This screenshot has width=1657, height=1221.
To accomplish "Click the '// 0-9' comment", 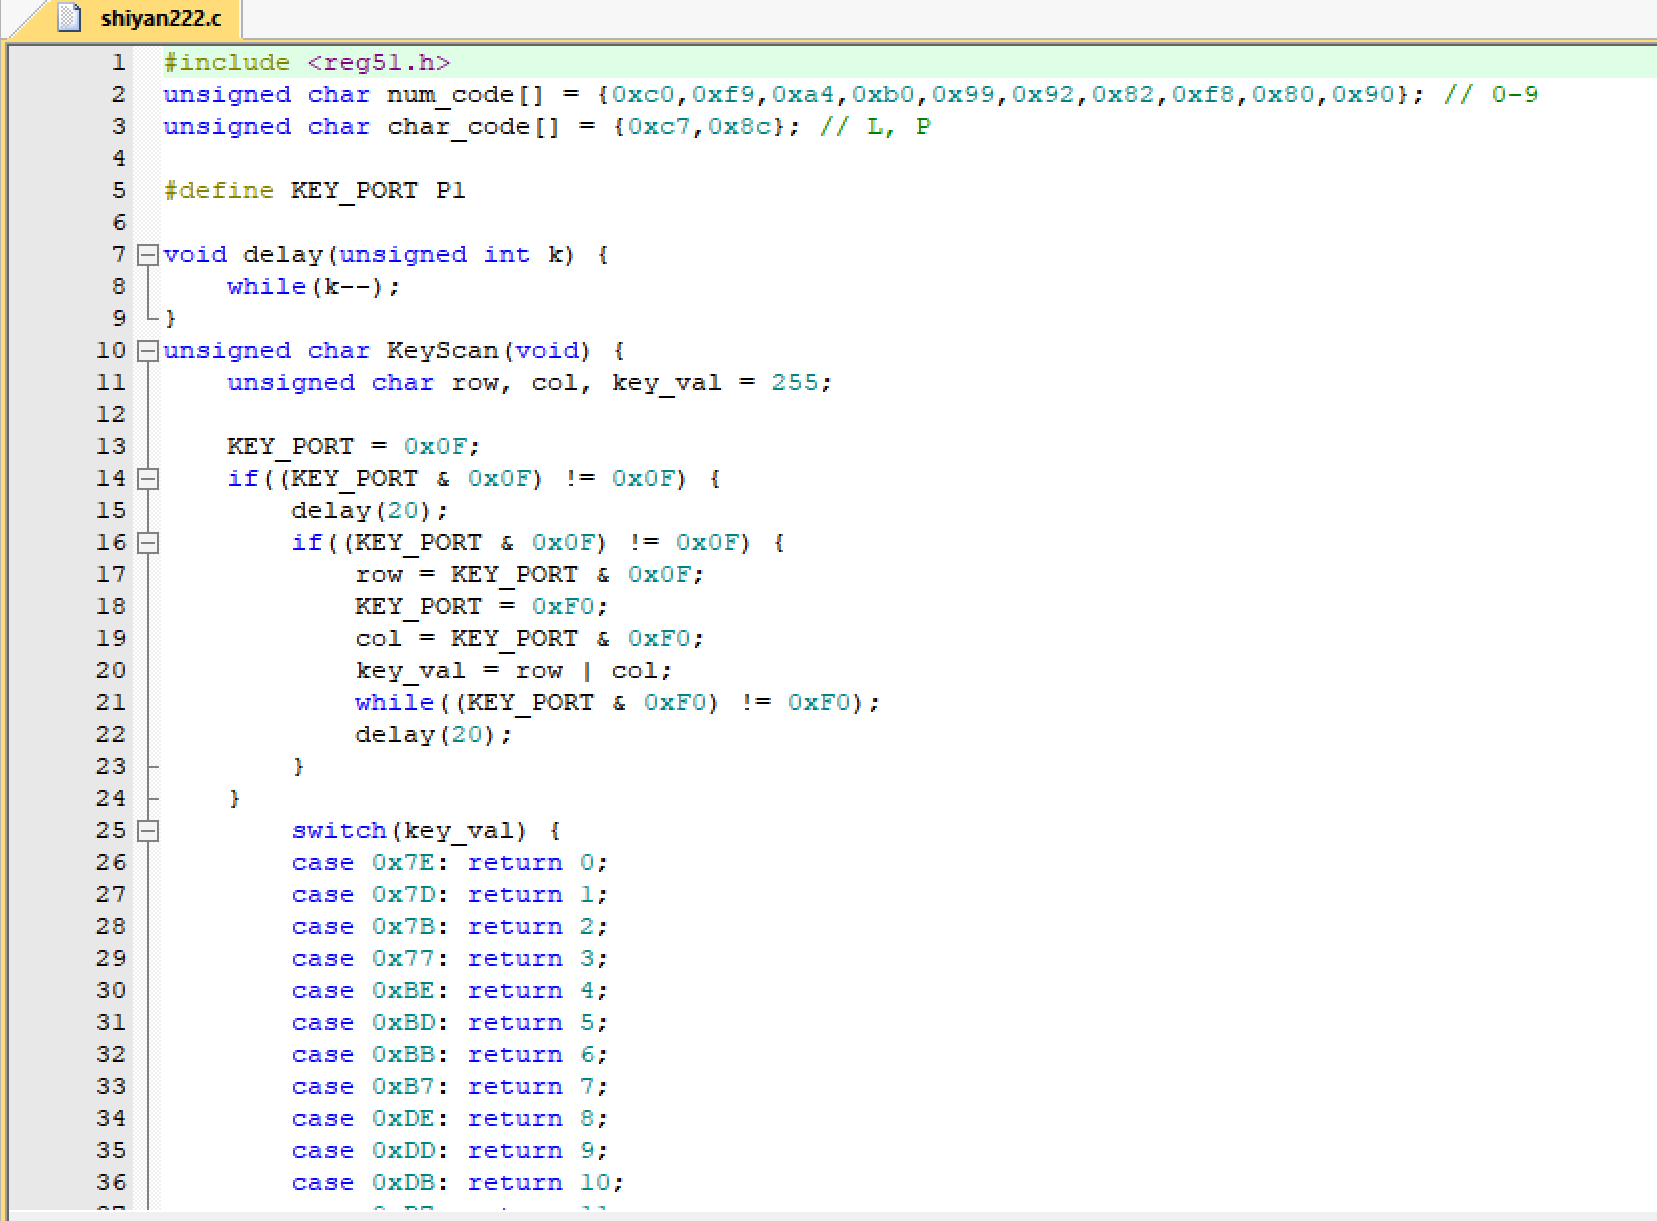I will coord(1491,95).
